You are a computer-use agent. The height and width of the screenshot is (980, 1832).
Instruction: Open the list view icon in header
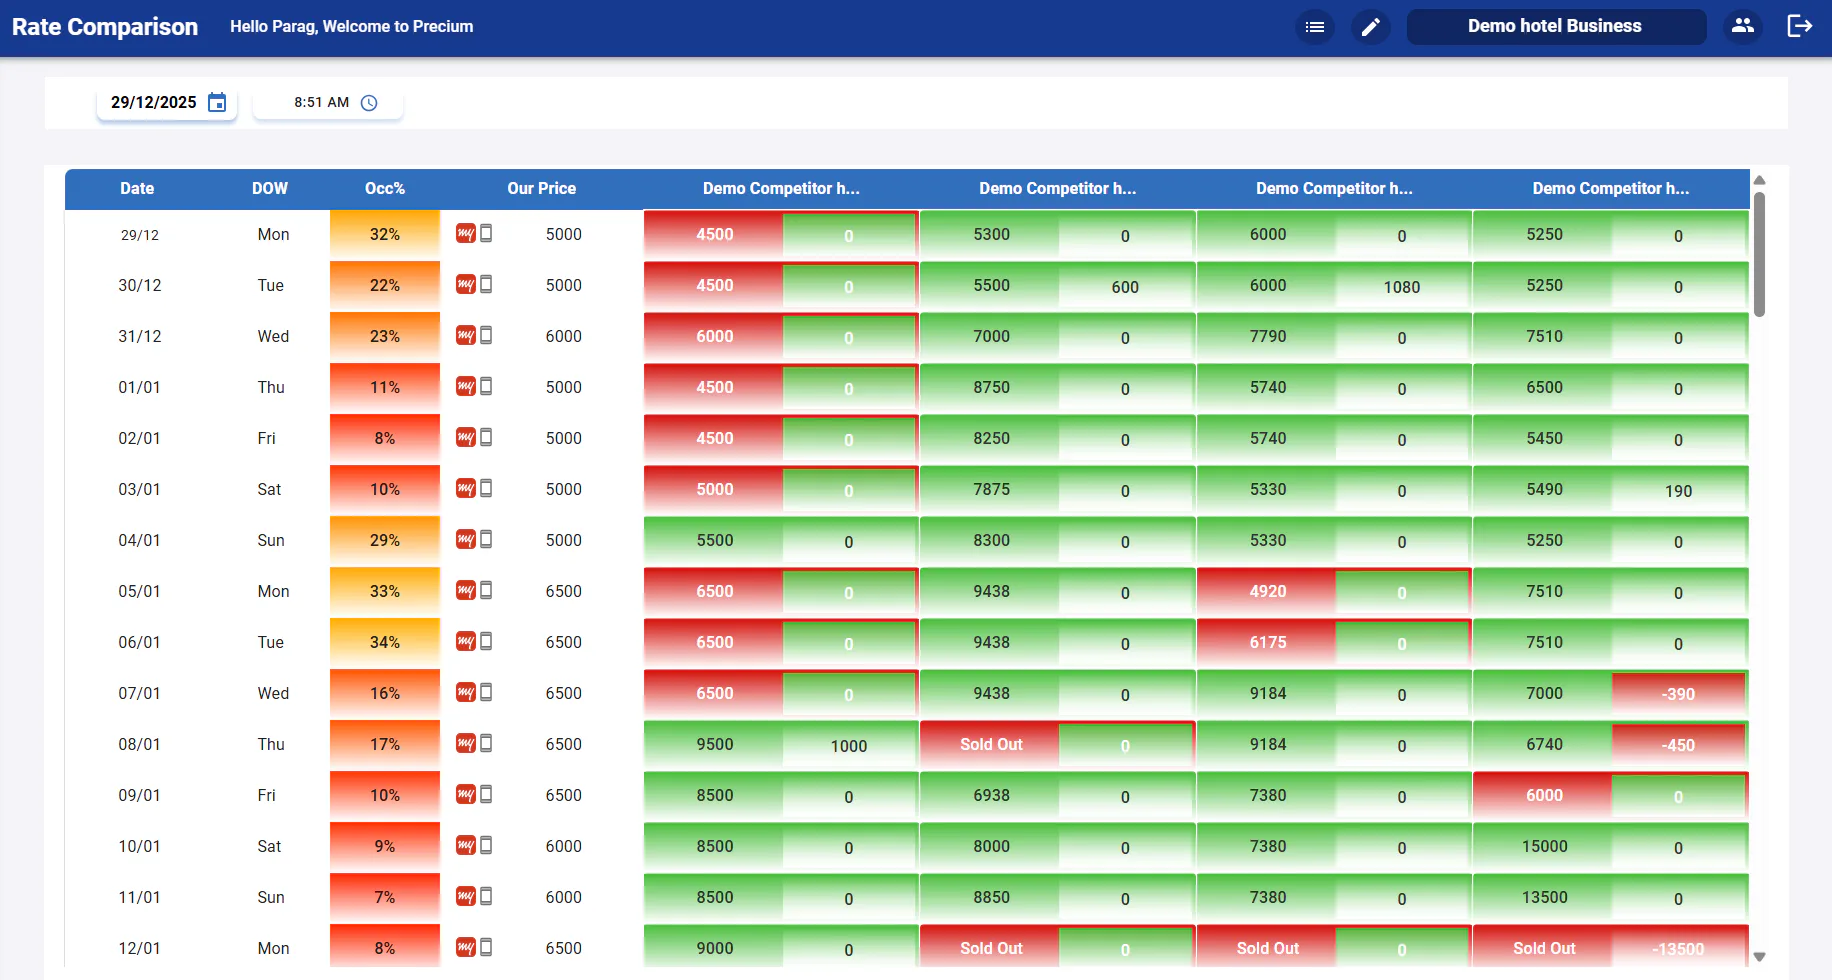(x=1315, y=27)
